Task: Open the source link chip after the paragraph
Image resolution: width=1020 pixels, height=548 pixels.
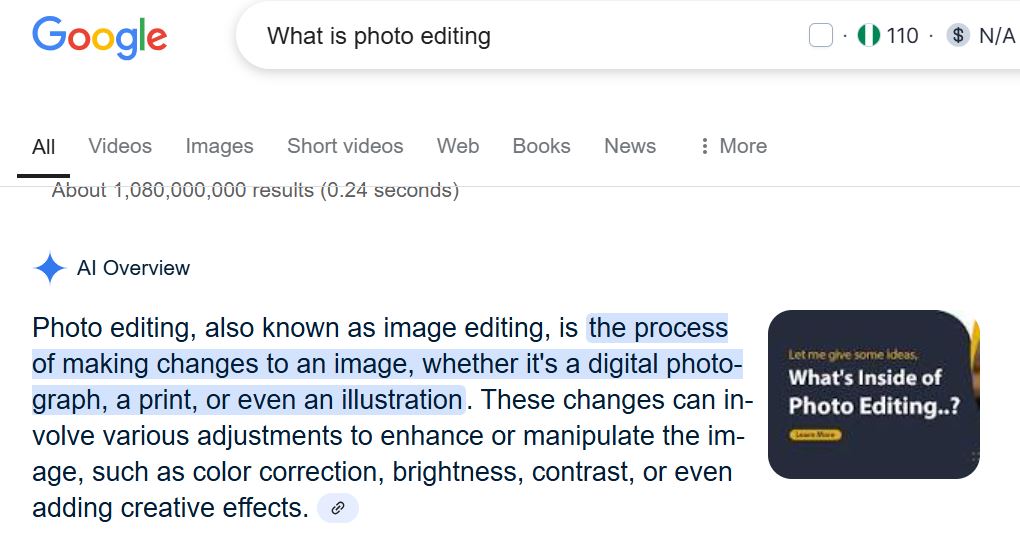Action: [338, 508]
